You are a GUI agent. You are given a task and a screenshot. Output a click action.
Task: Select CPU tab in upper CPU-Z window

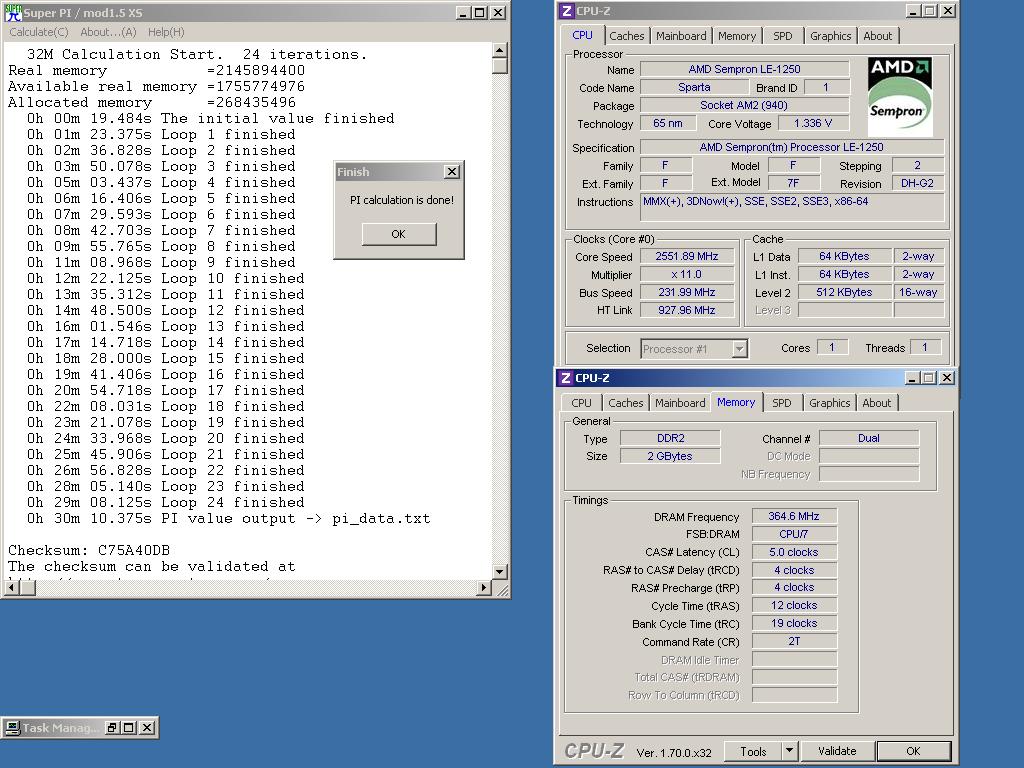583,35
